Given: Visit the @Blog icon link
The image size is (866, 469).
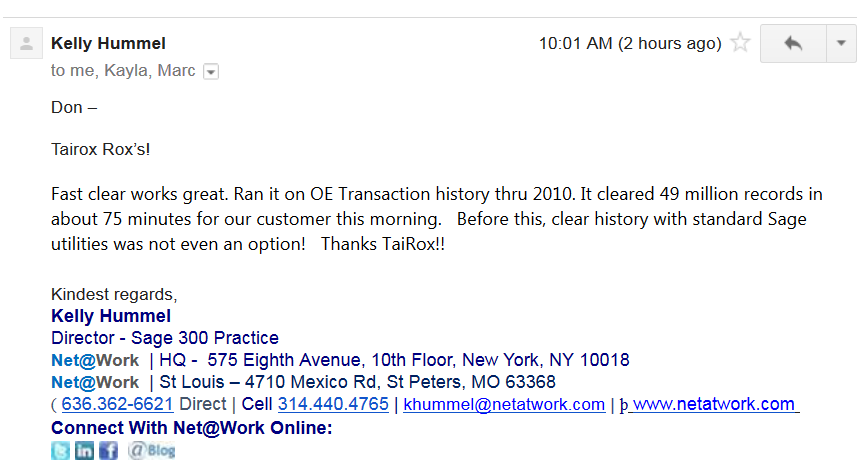Looking at the screenshot, I should click(152, 450).
